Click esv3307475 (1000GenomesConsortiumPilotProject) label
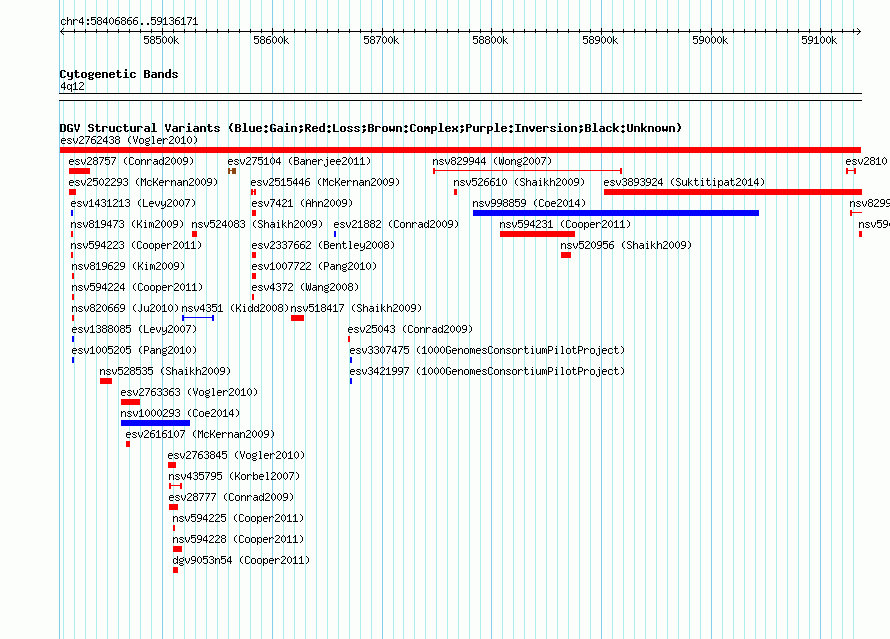Screen dimensions: 890x639 click(x=487, y=350)
